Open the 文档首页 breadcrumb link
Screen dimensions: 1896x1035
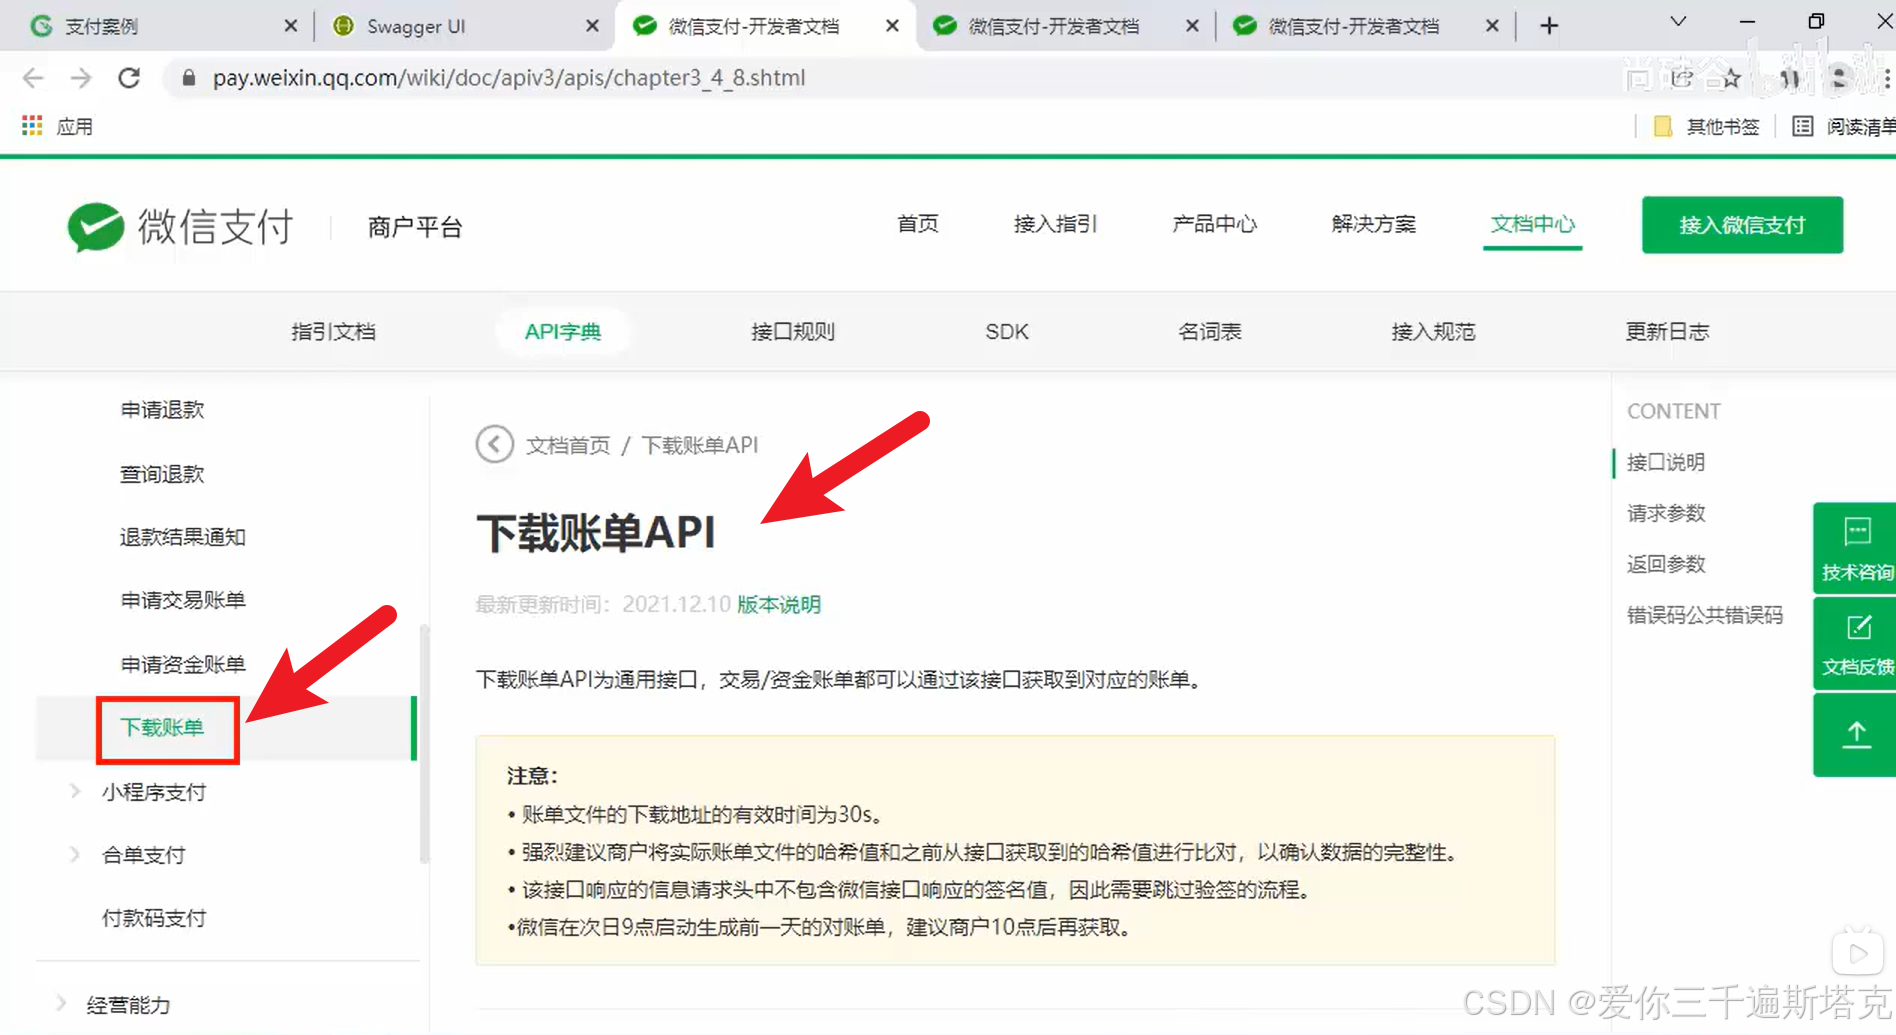[568, 445]
